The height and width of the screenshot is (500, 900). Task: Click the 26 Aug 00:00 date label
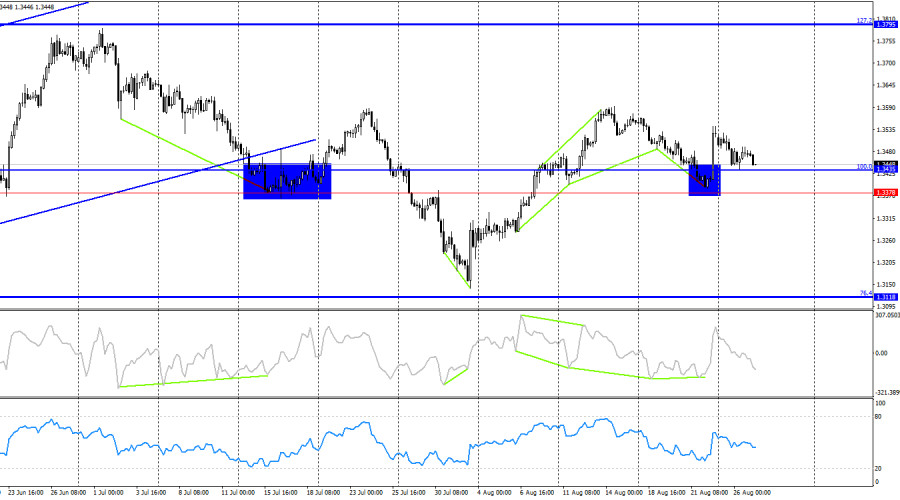coord(752,493)
